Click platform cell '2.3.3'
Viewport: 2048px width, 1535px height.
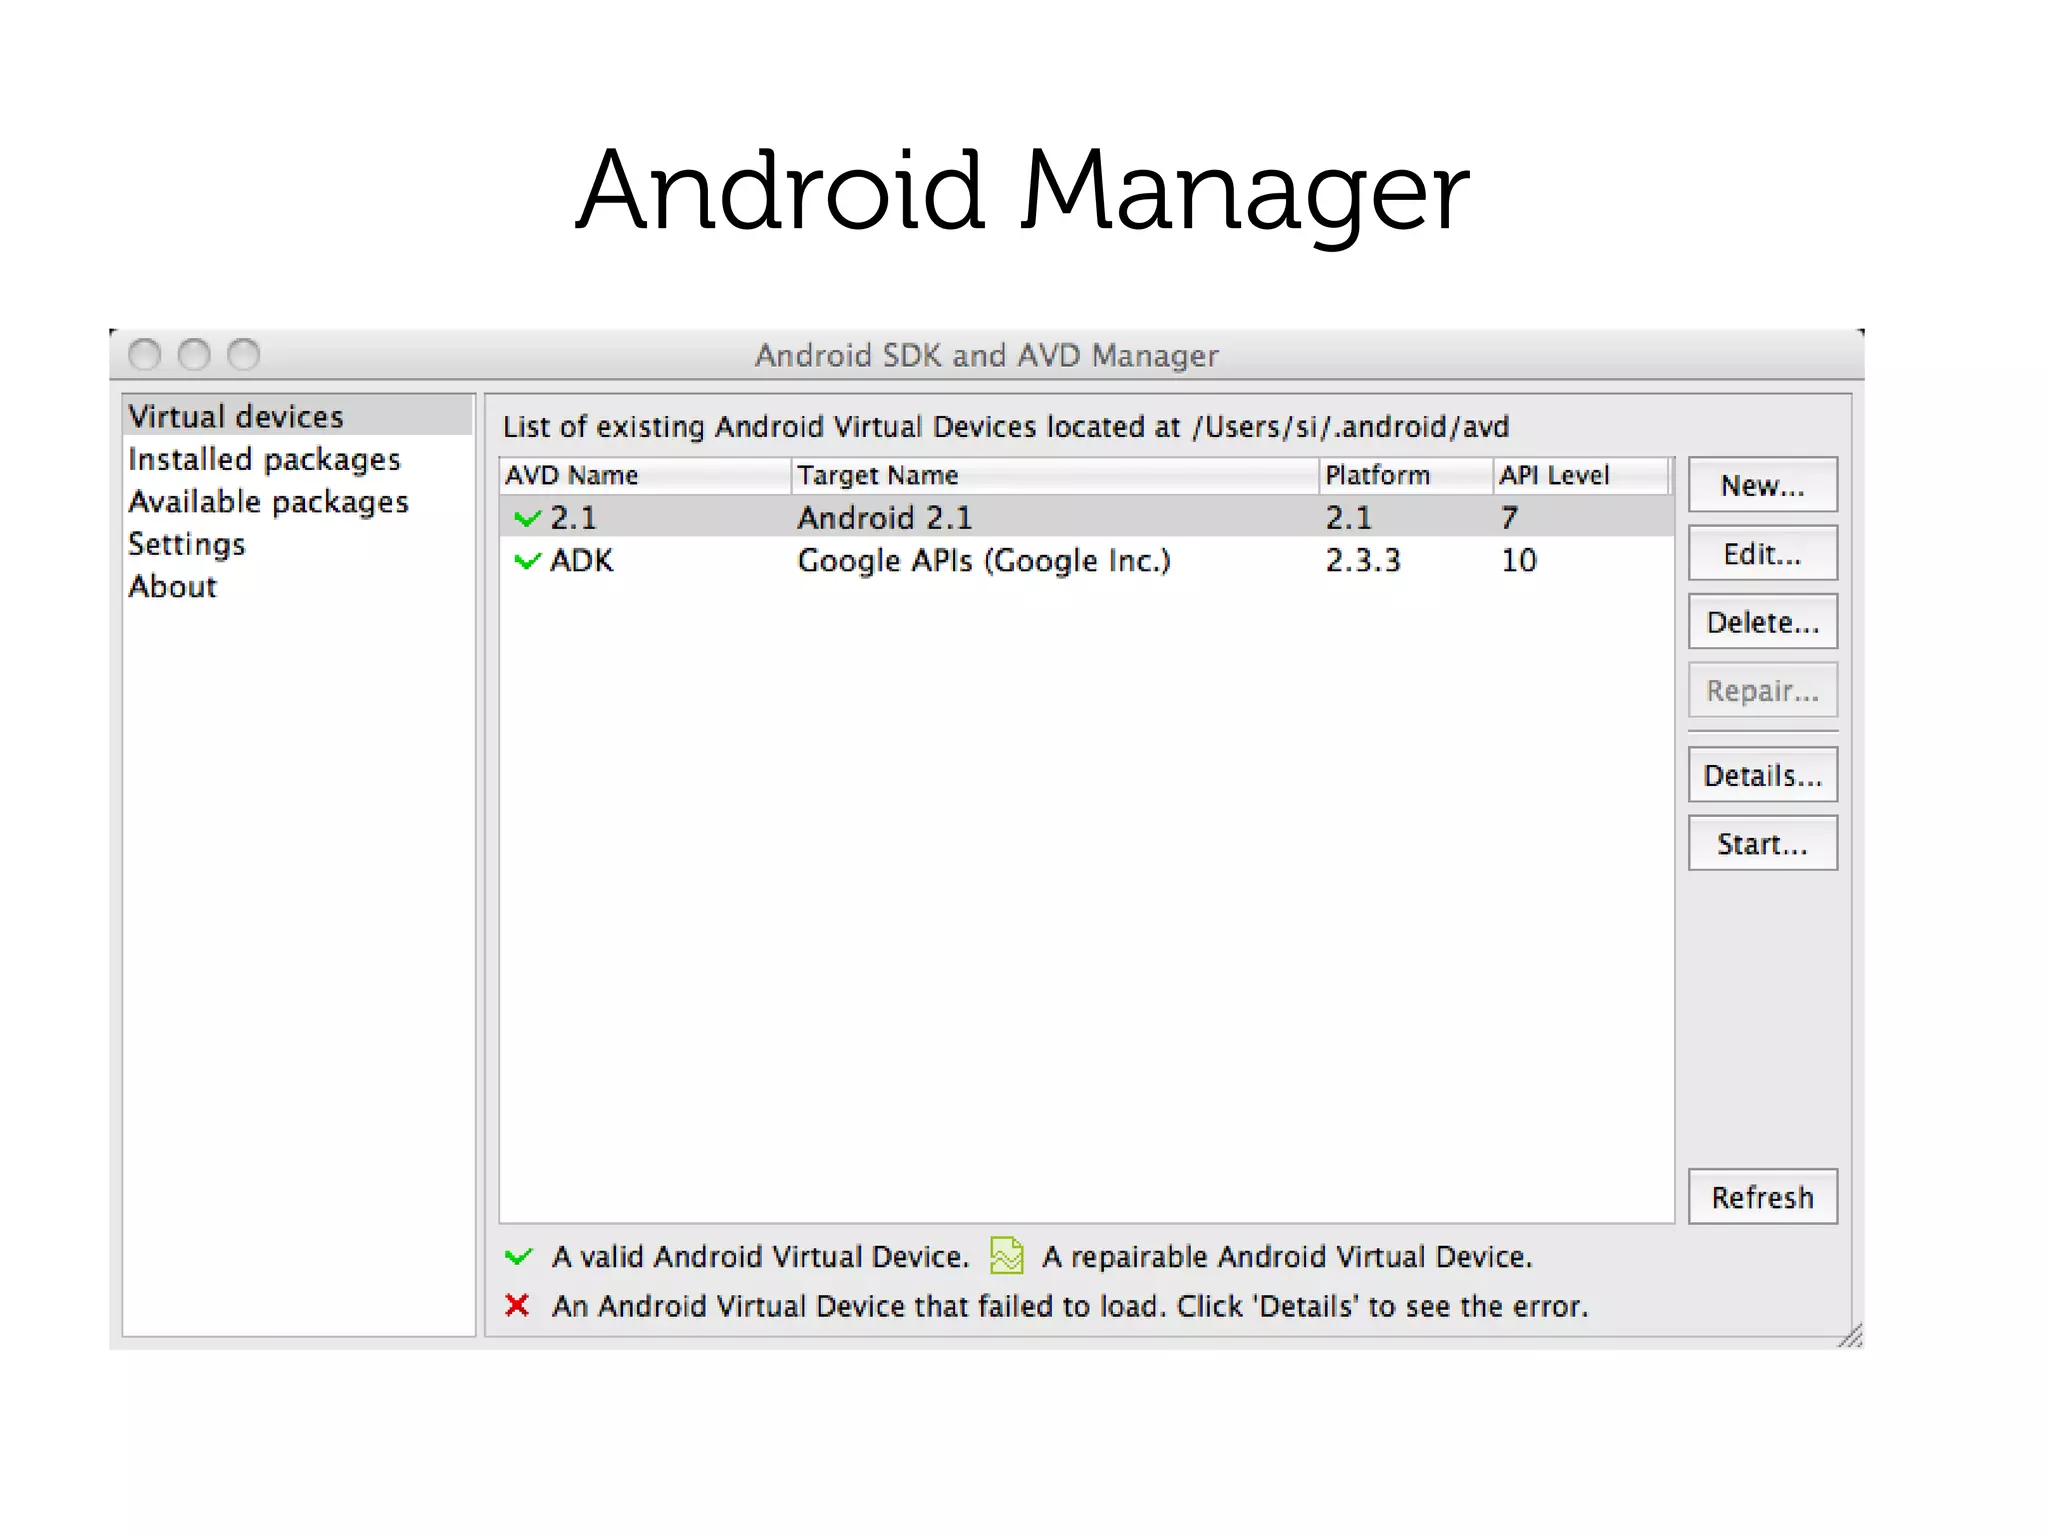1363,560
